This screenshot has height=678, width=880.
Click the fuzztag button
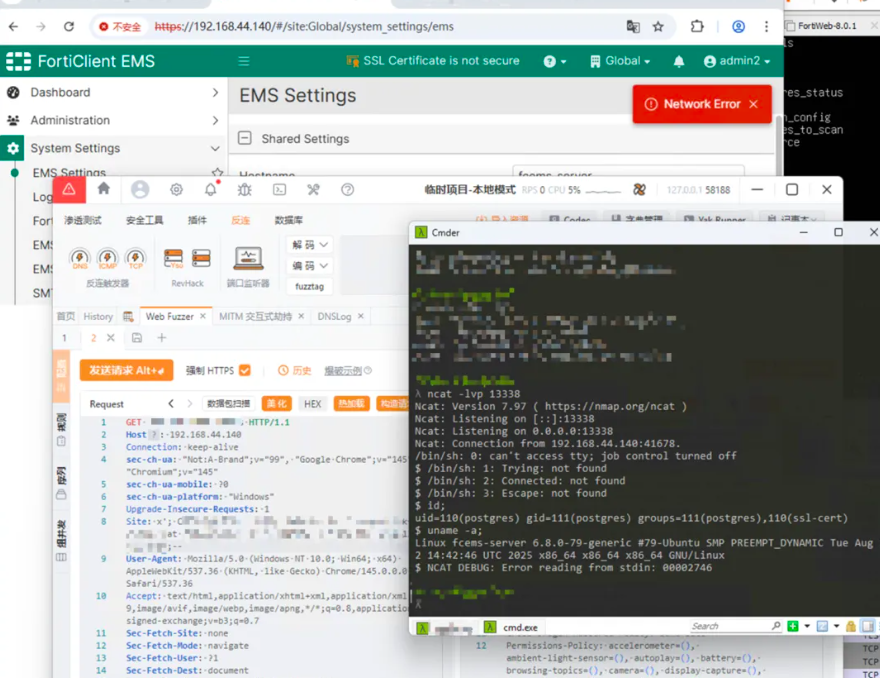pyautogui.click(x=309, y=286)
